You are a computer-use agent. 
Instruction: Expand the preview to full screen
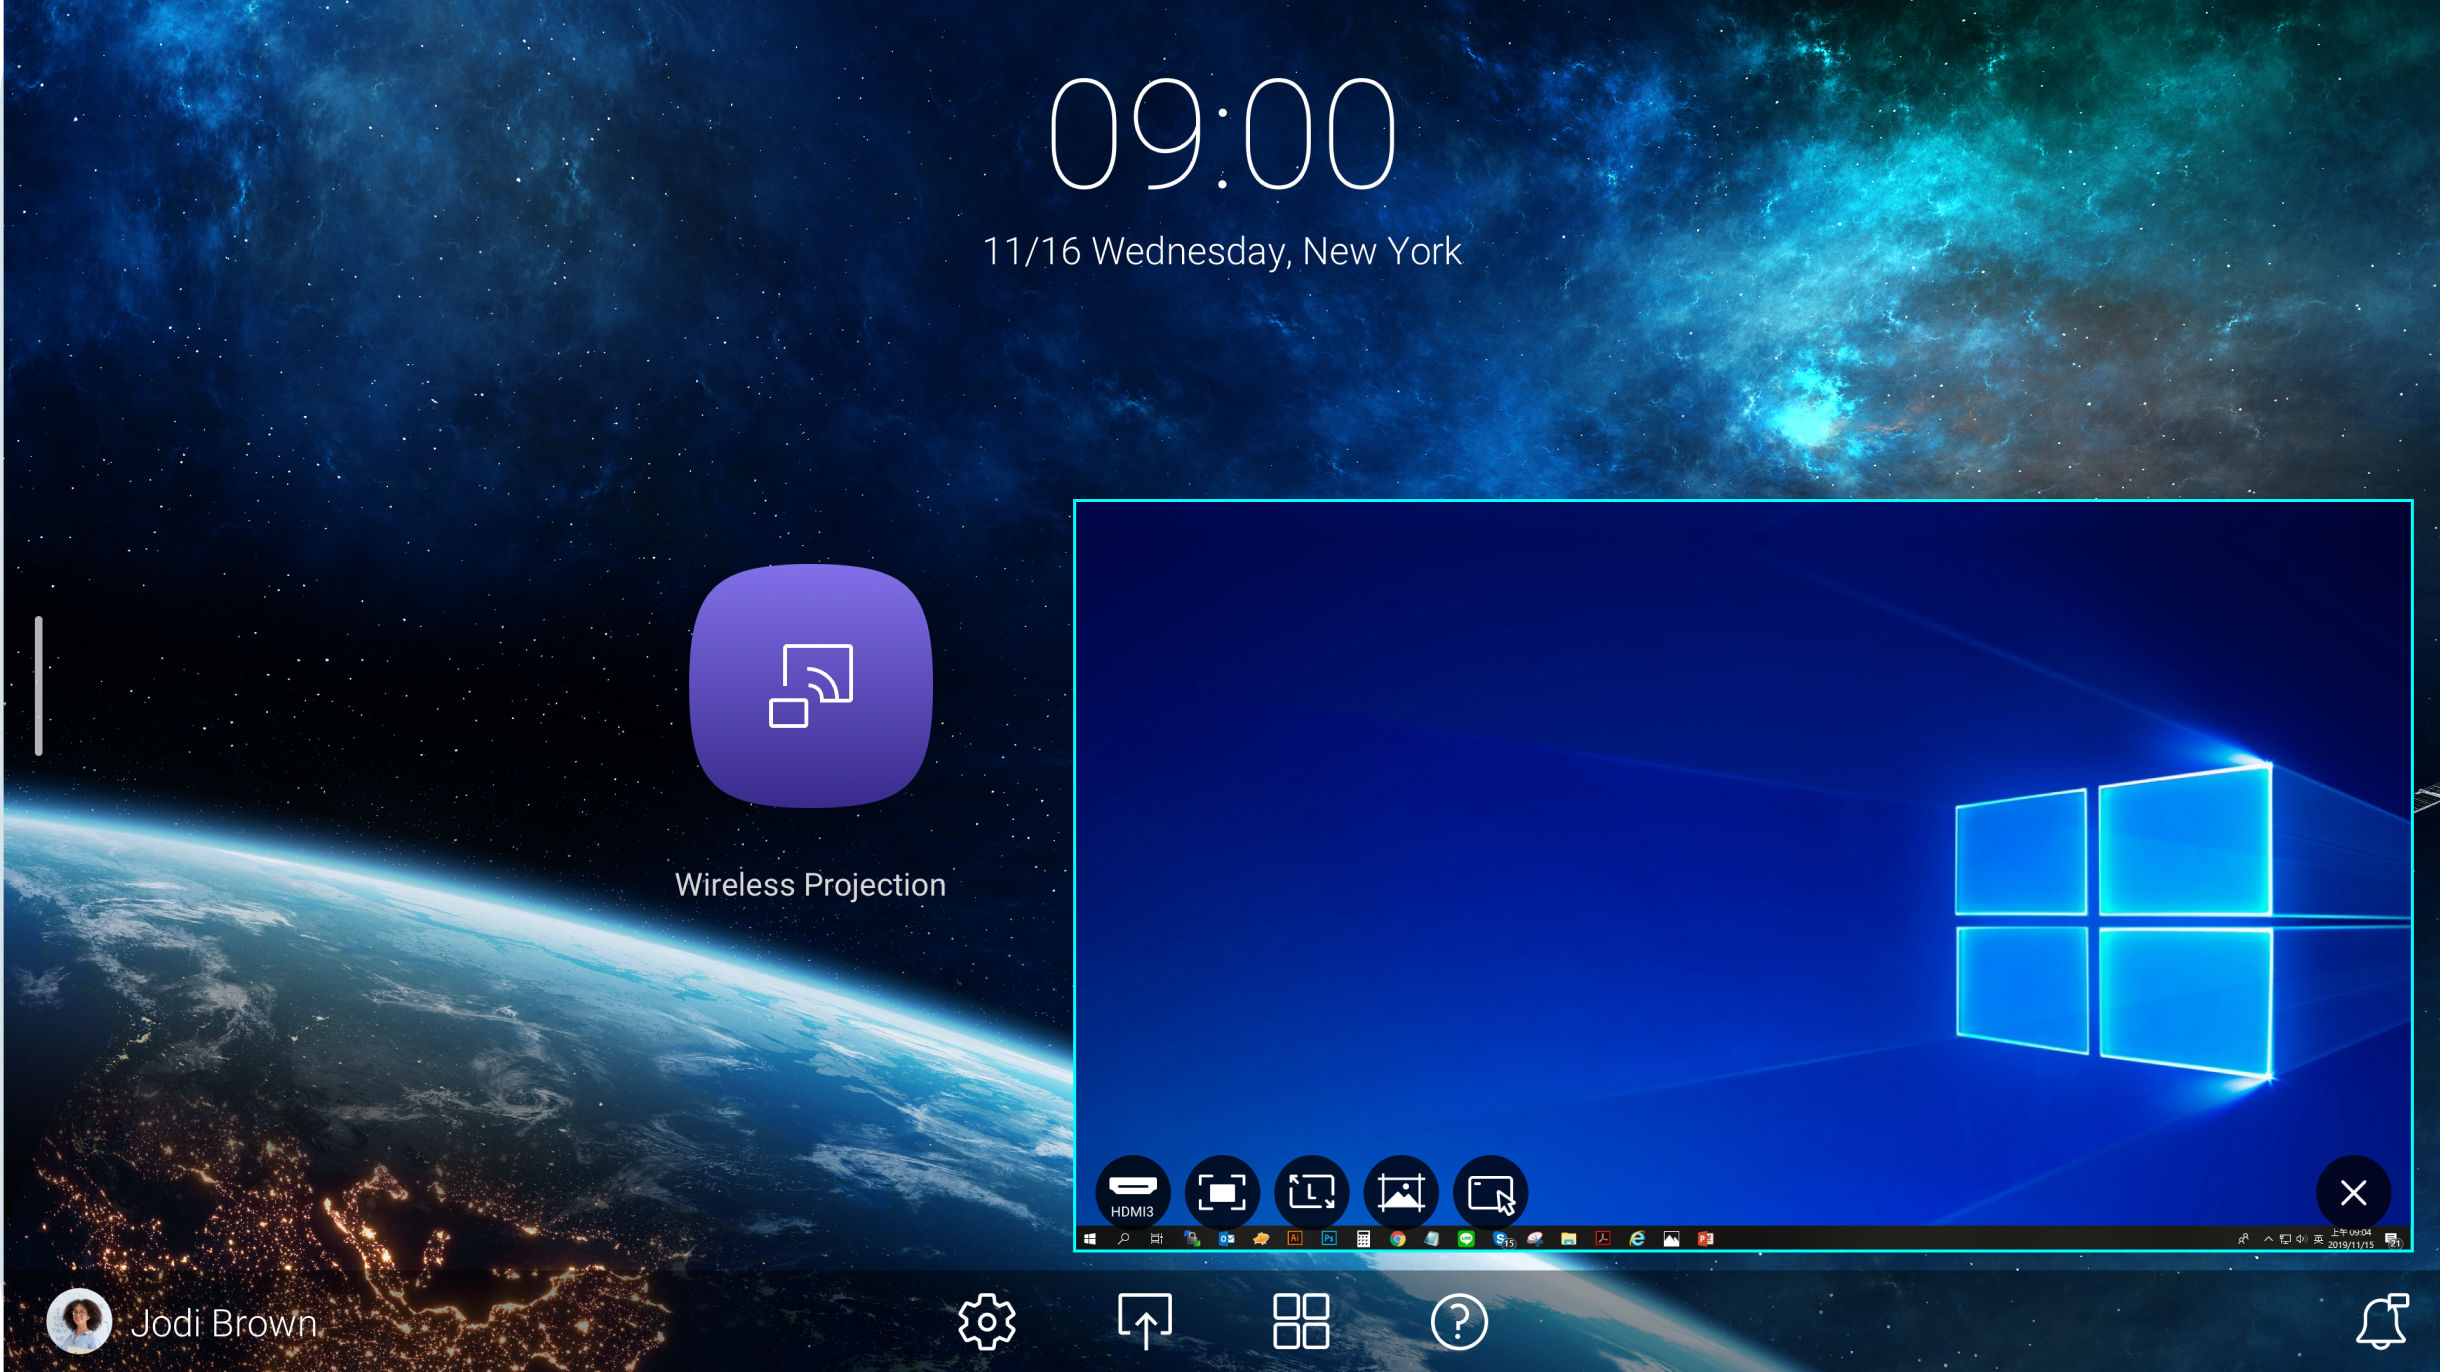[x=1222, y=1193]
